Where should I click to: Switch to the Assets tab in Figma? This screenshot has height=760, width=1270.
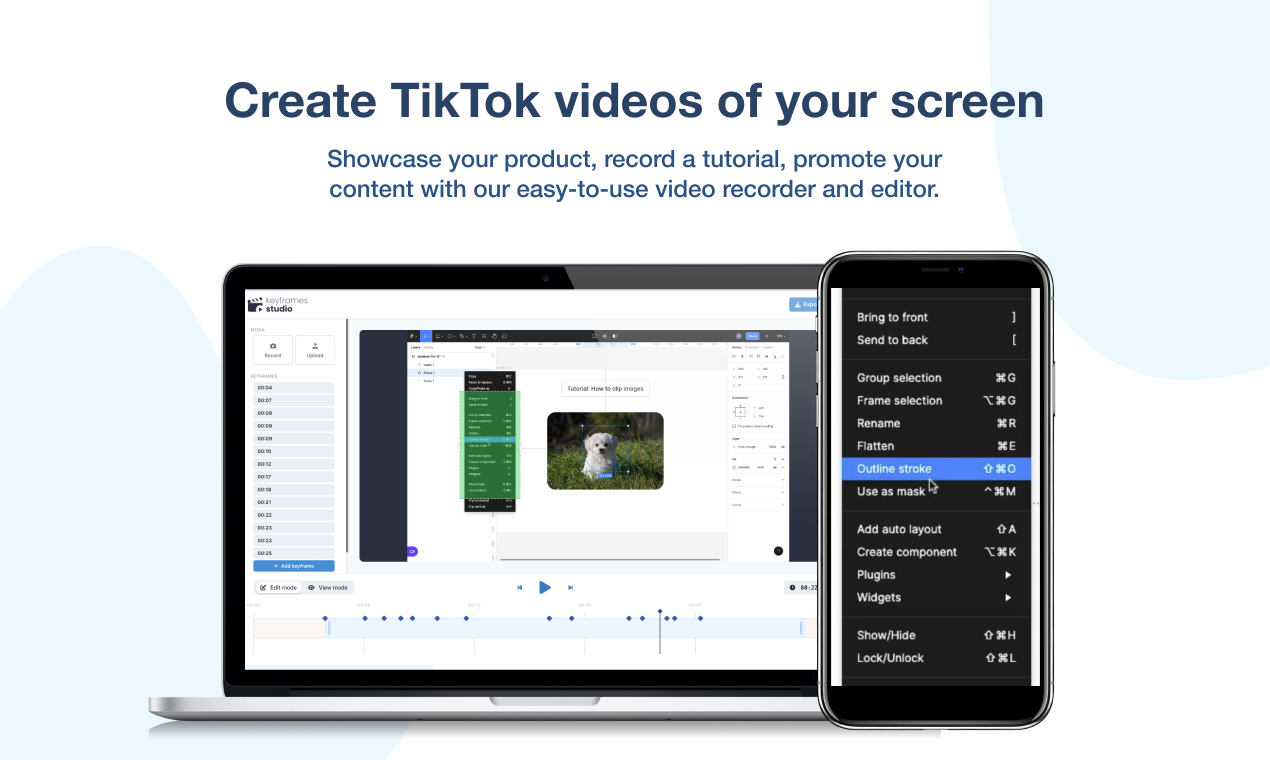click(x=428, y=347)
